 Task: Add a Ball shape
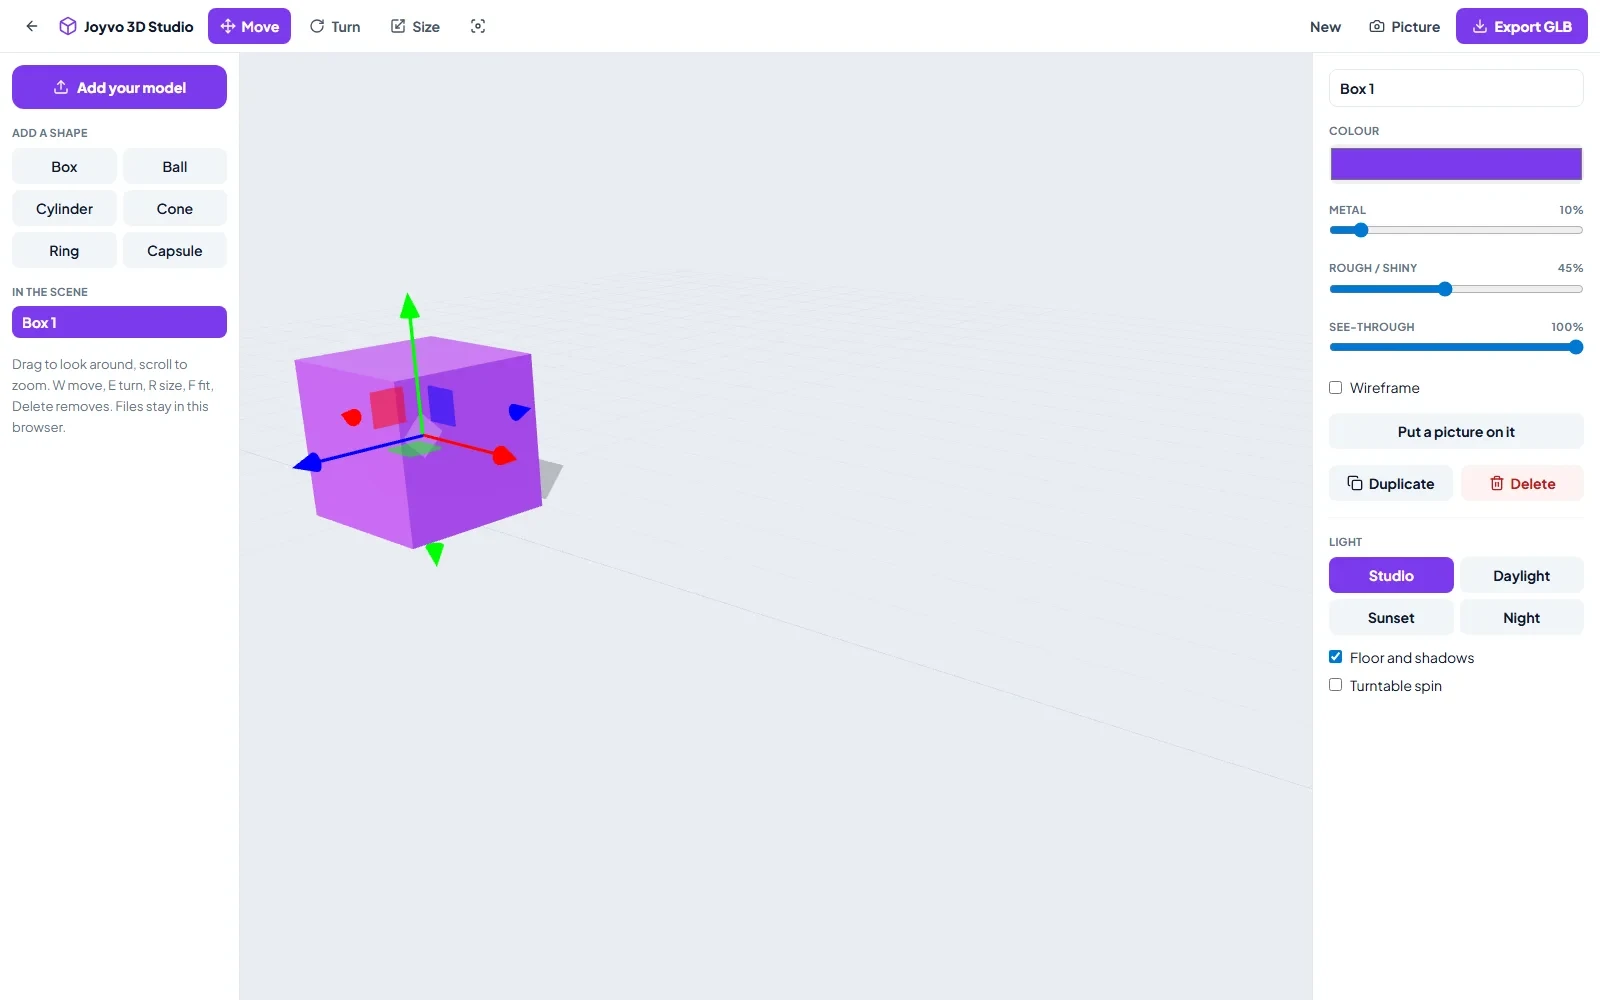point(175,166)
